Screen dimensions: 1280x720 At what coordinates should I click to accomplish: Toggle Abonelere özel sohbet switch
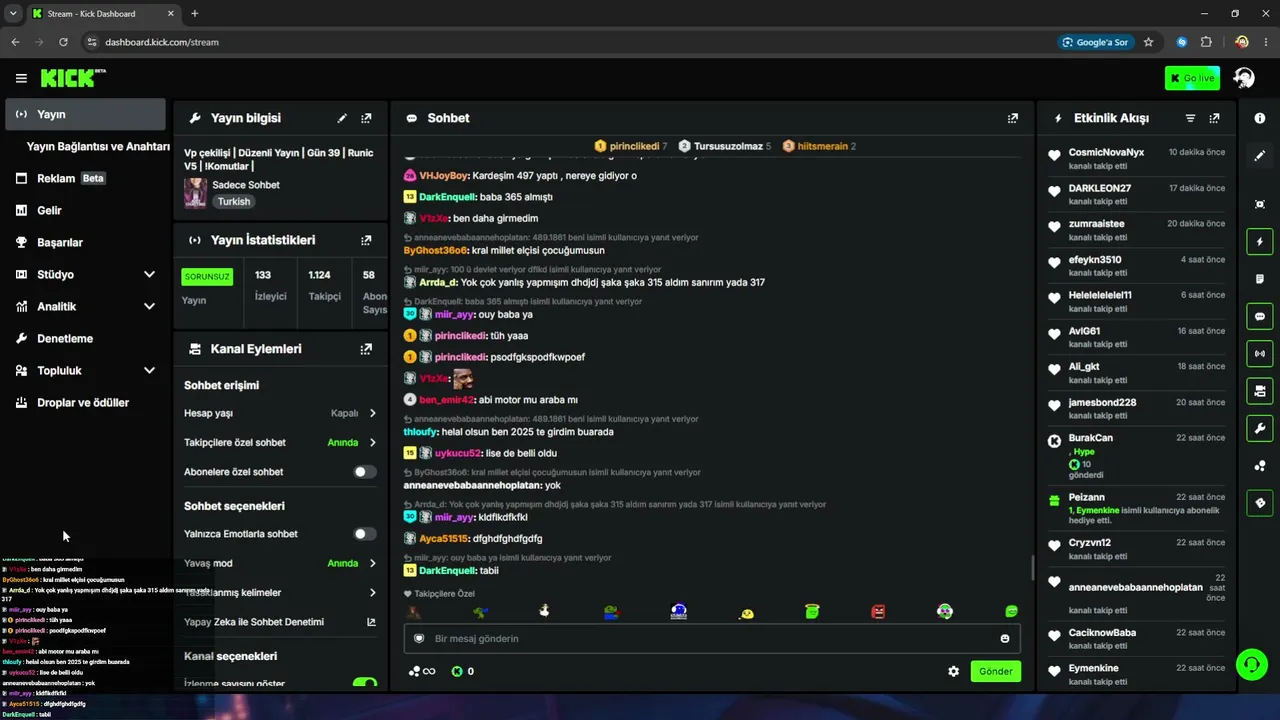(x=365, y=472)
